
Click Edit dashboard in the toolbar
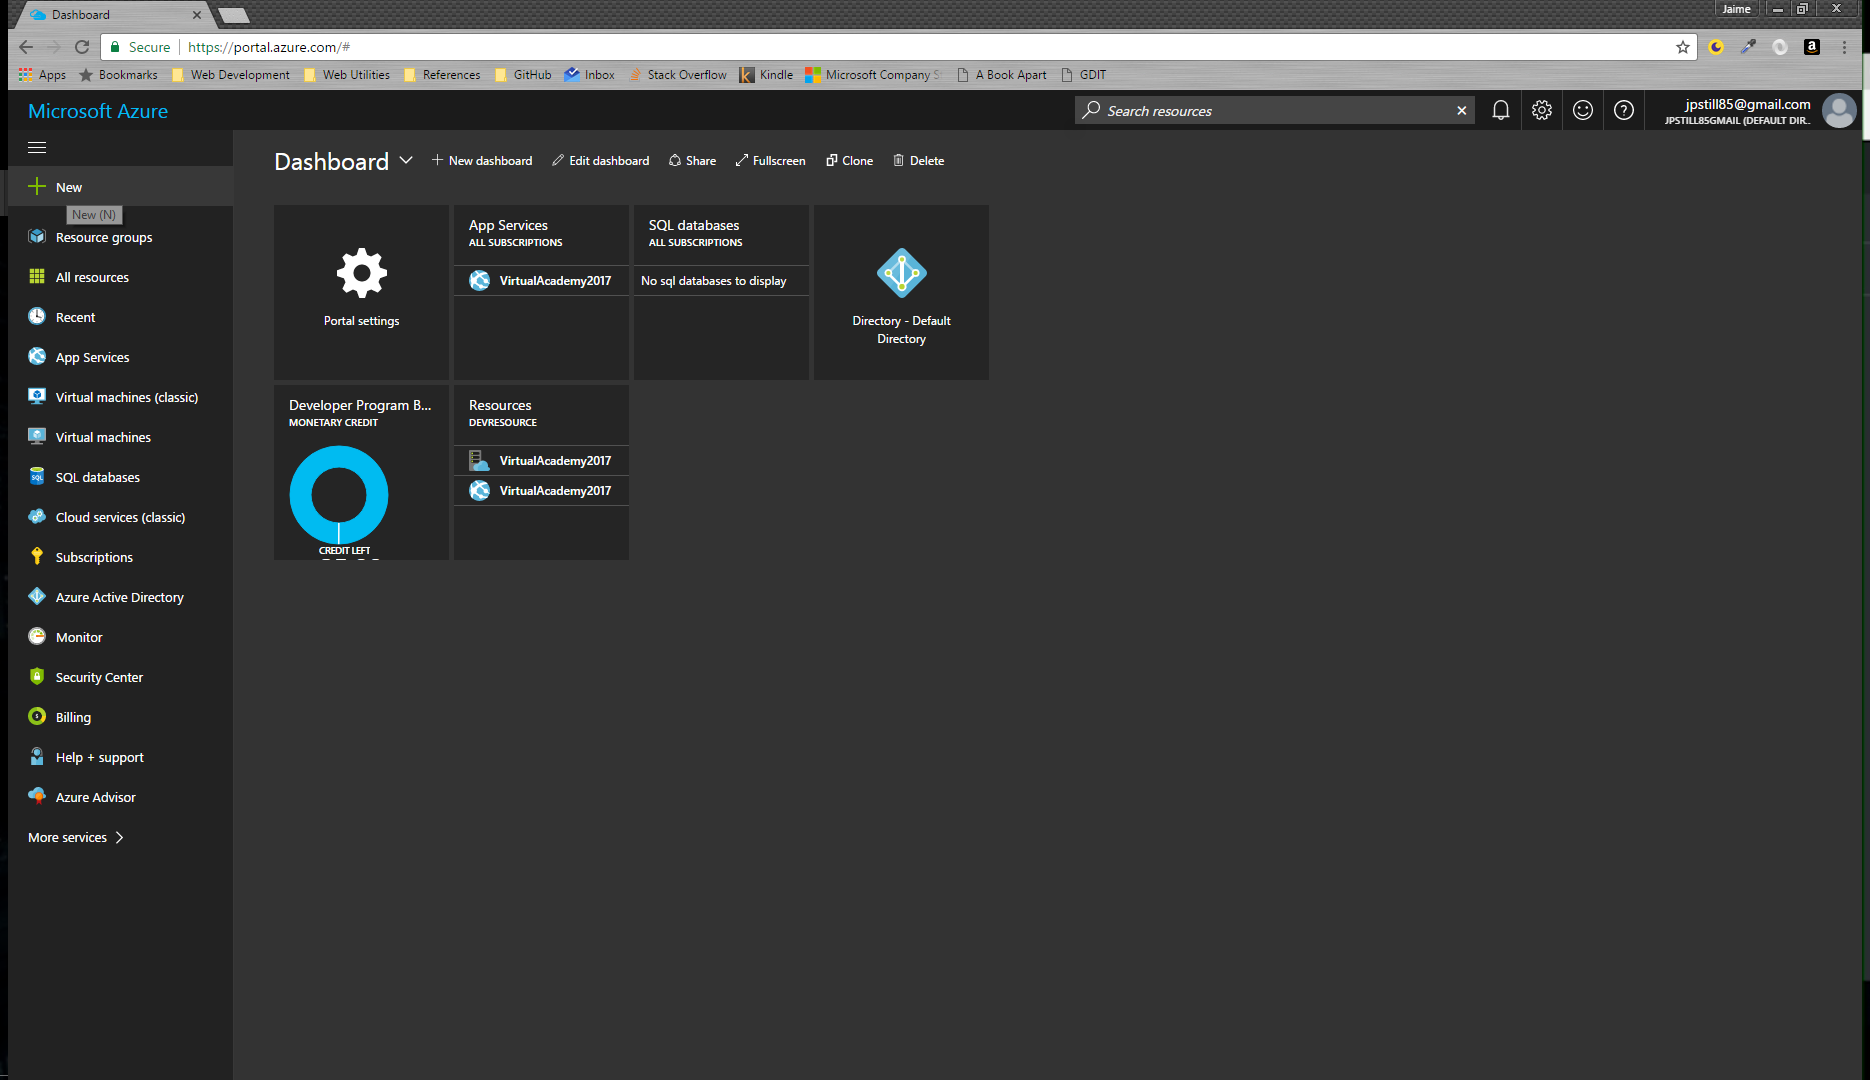click(x=600, y=161)
